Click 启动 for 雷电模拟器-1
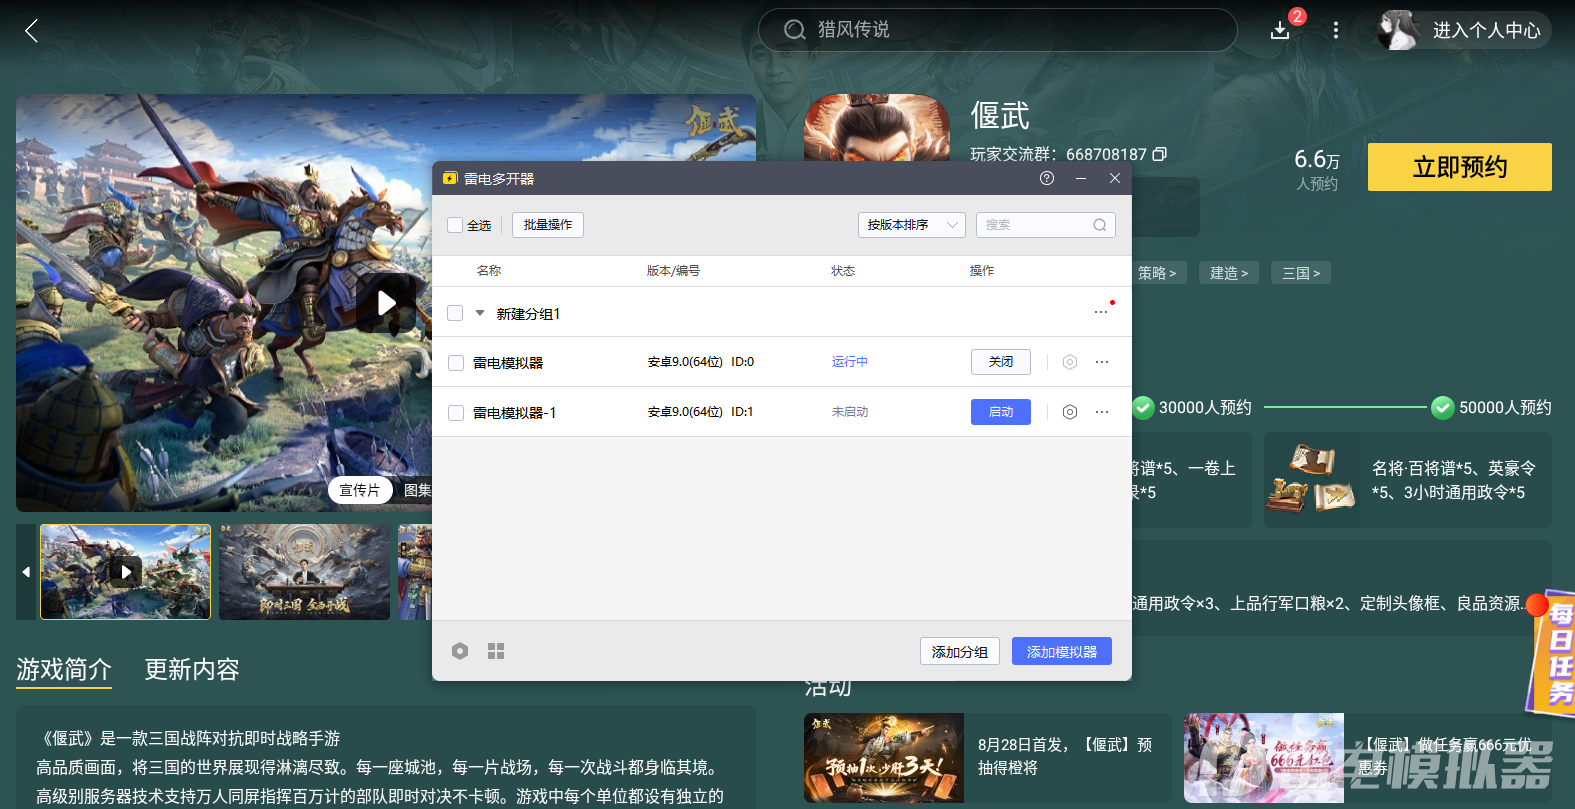Viewport: 1575px width, 809px height. pyautogui.click(x=1001, y=412)
